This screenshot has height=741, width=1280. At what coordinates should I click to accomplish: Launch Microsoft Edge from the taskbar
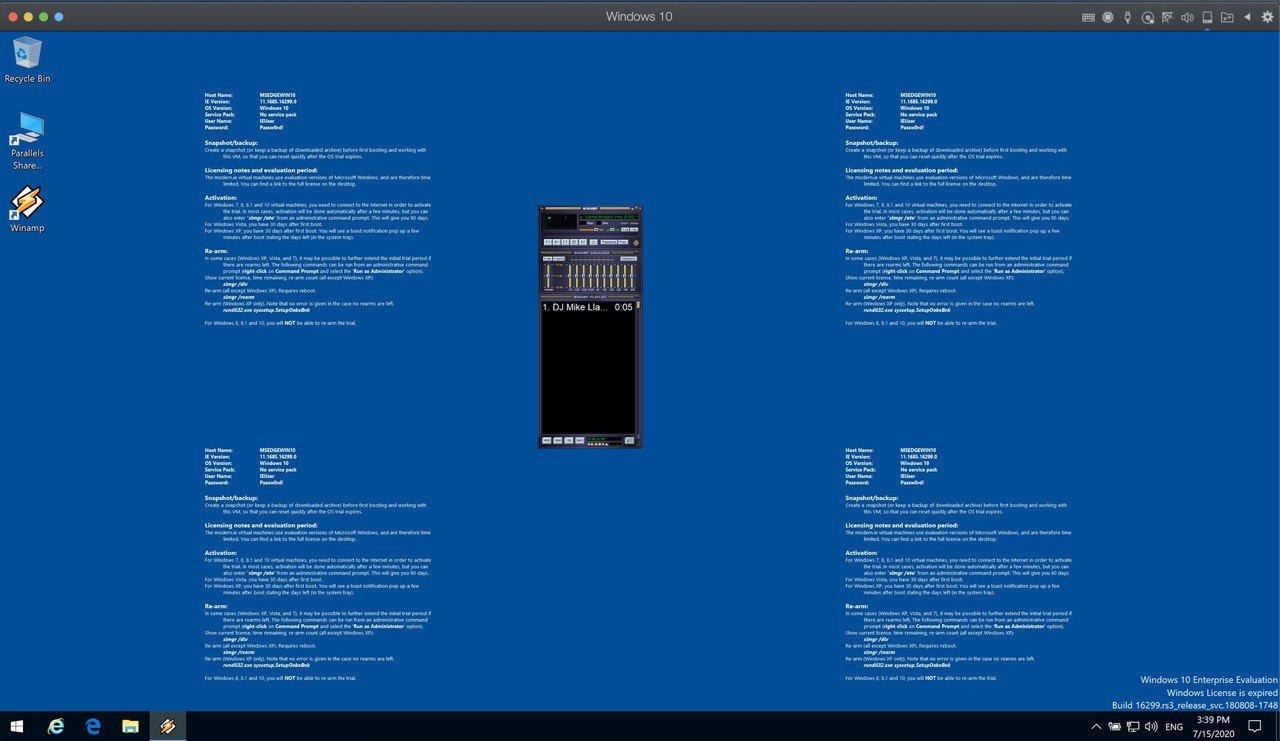tap(93, 726)
